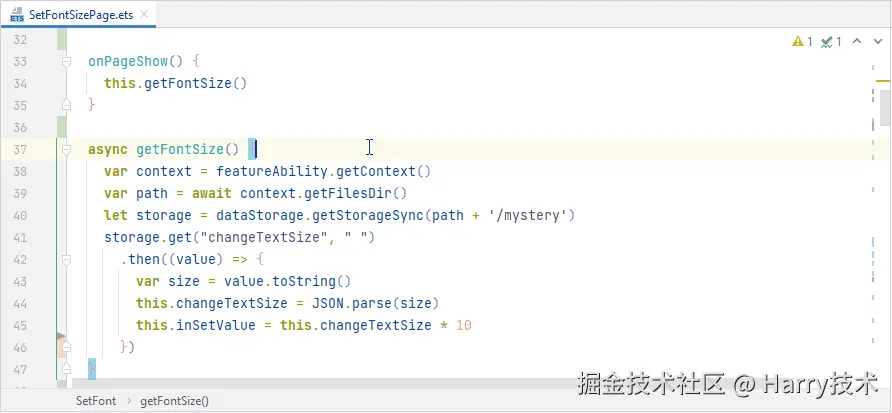Click the vertical scrollbar thumb

pos(884,105)
